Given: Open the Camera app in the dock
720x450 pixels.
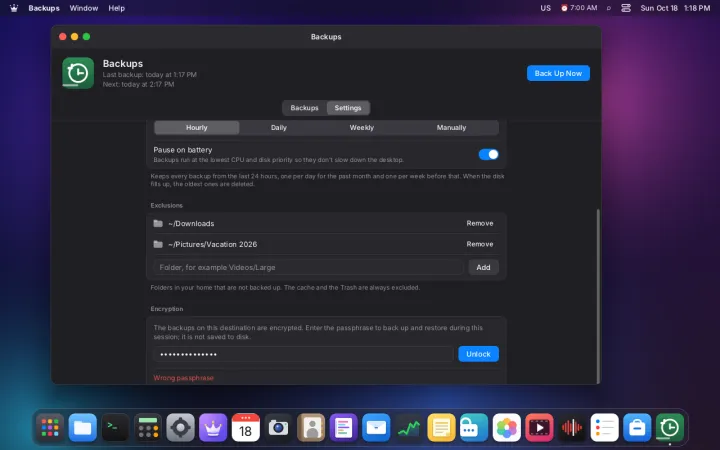Looking at the screenshot, I should pos(278,428).
